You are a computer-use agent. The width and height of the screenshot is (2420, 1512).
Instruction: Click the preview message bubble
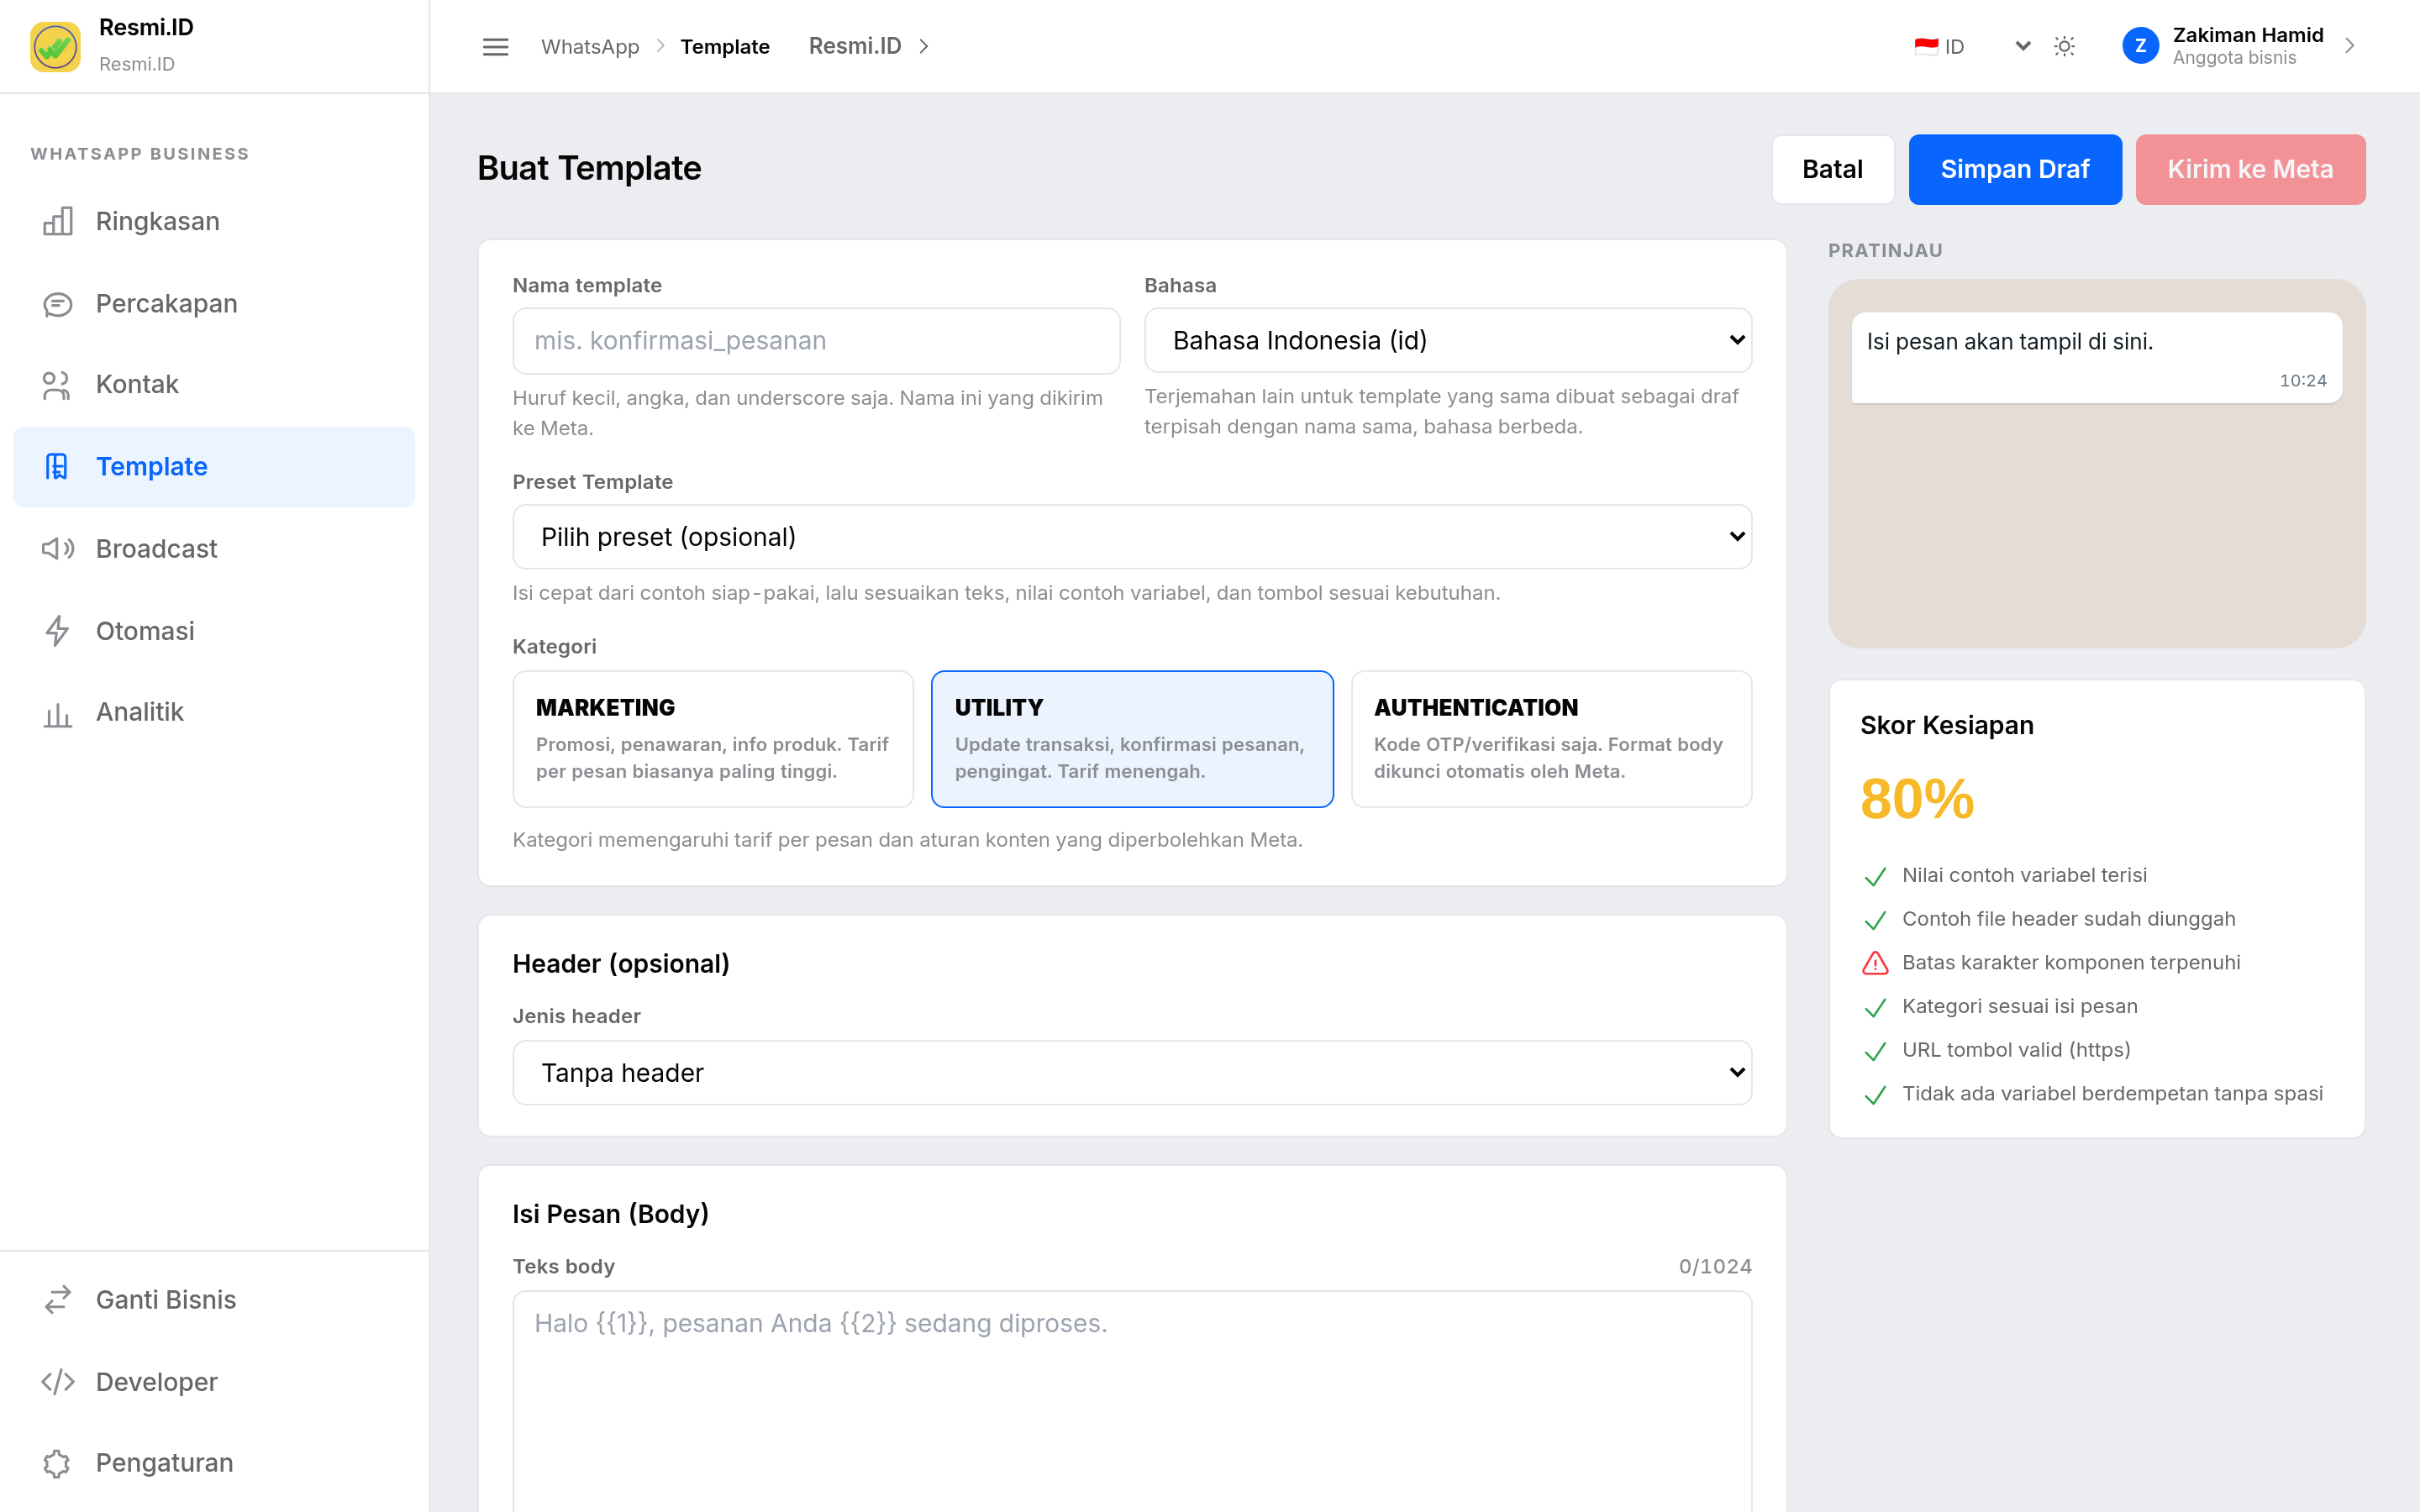pyautogui.click(x=2096, y=358)
